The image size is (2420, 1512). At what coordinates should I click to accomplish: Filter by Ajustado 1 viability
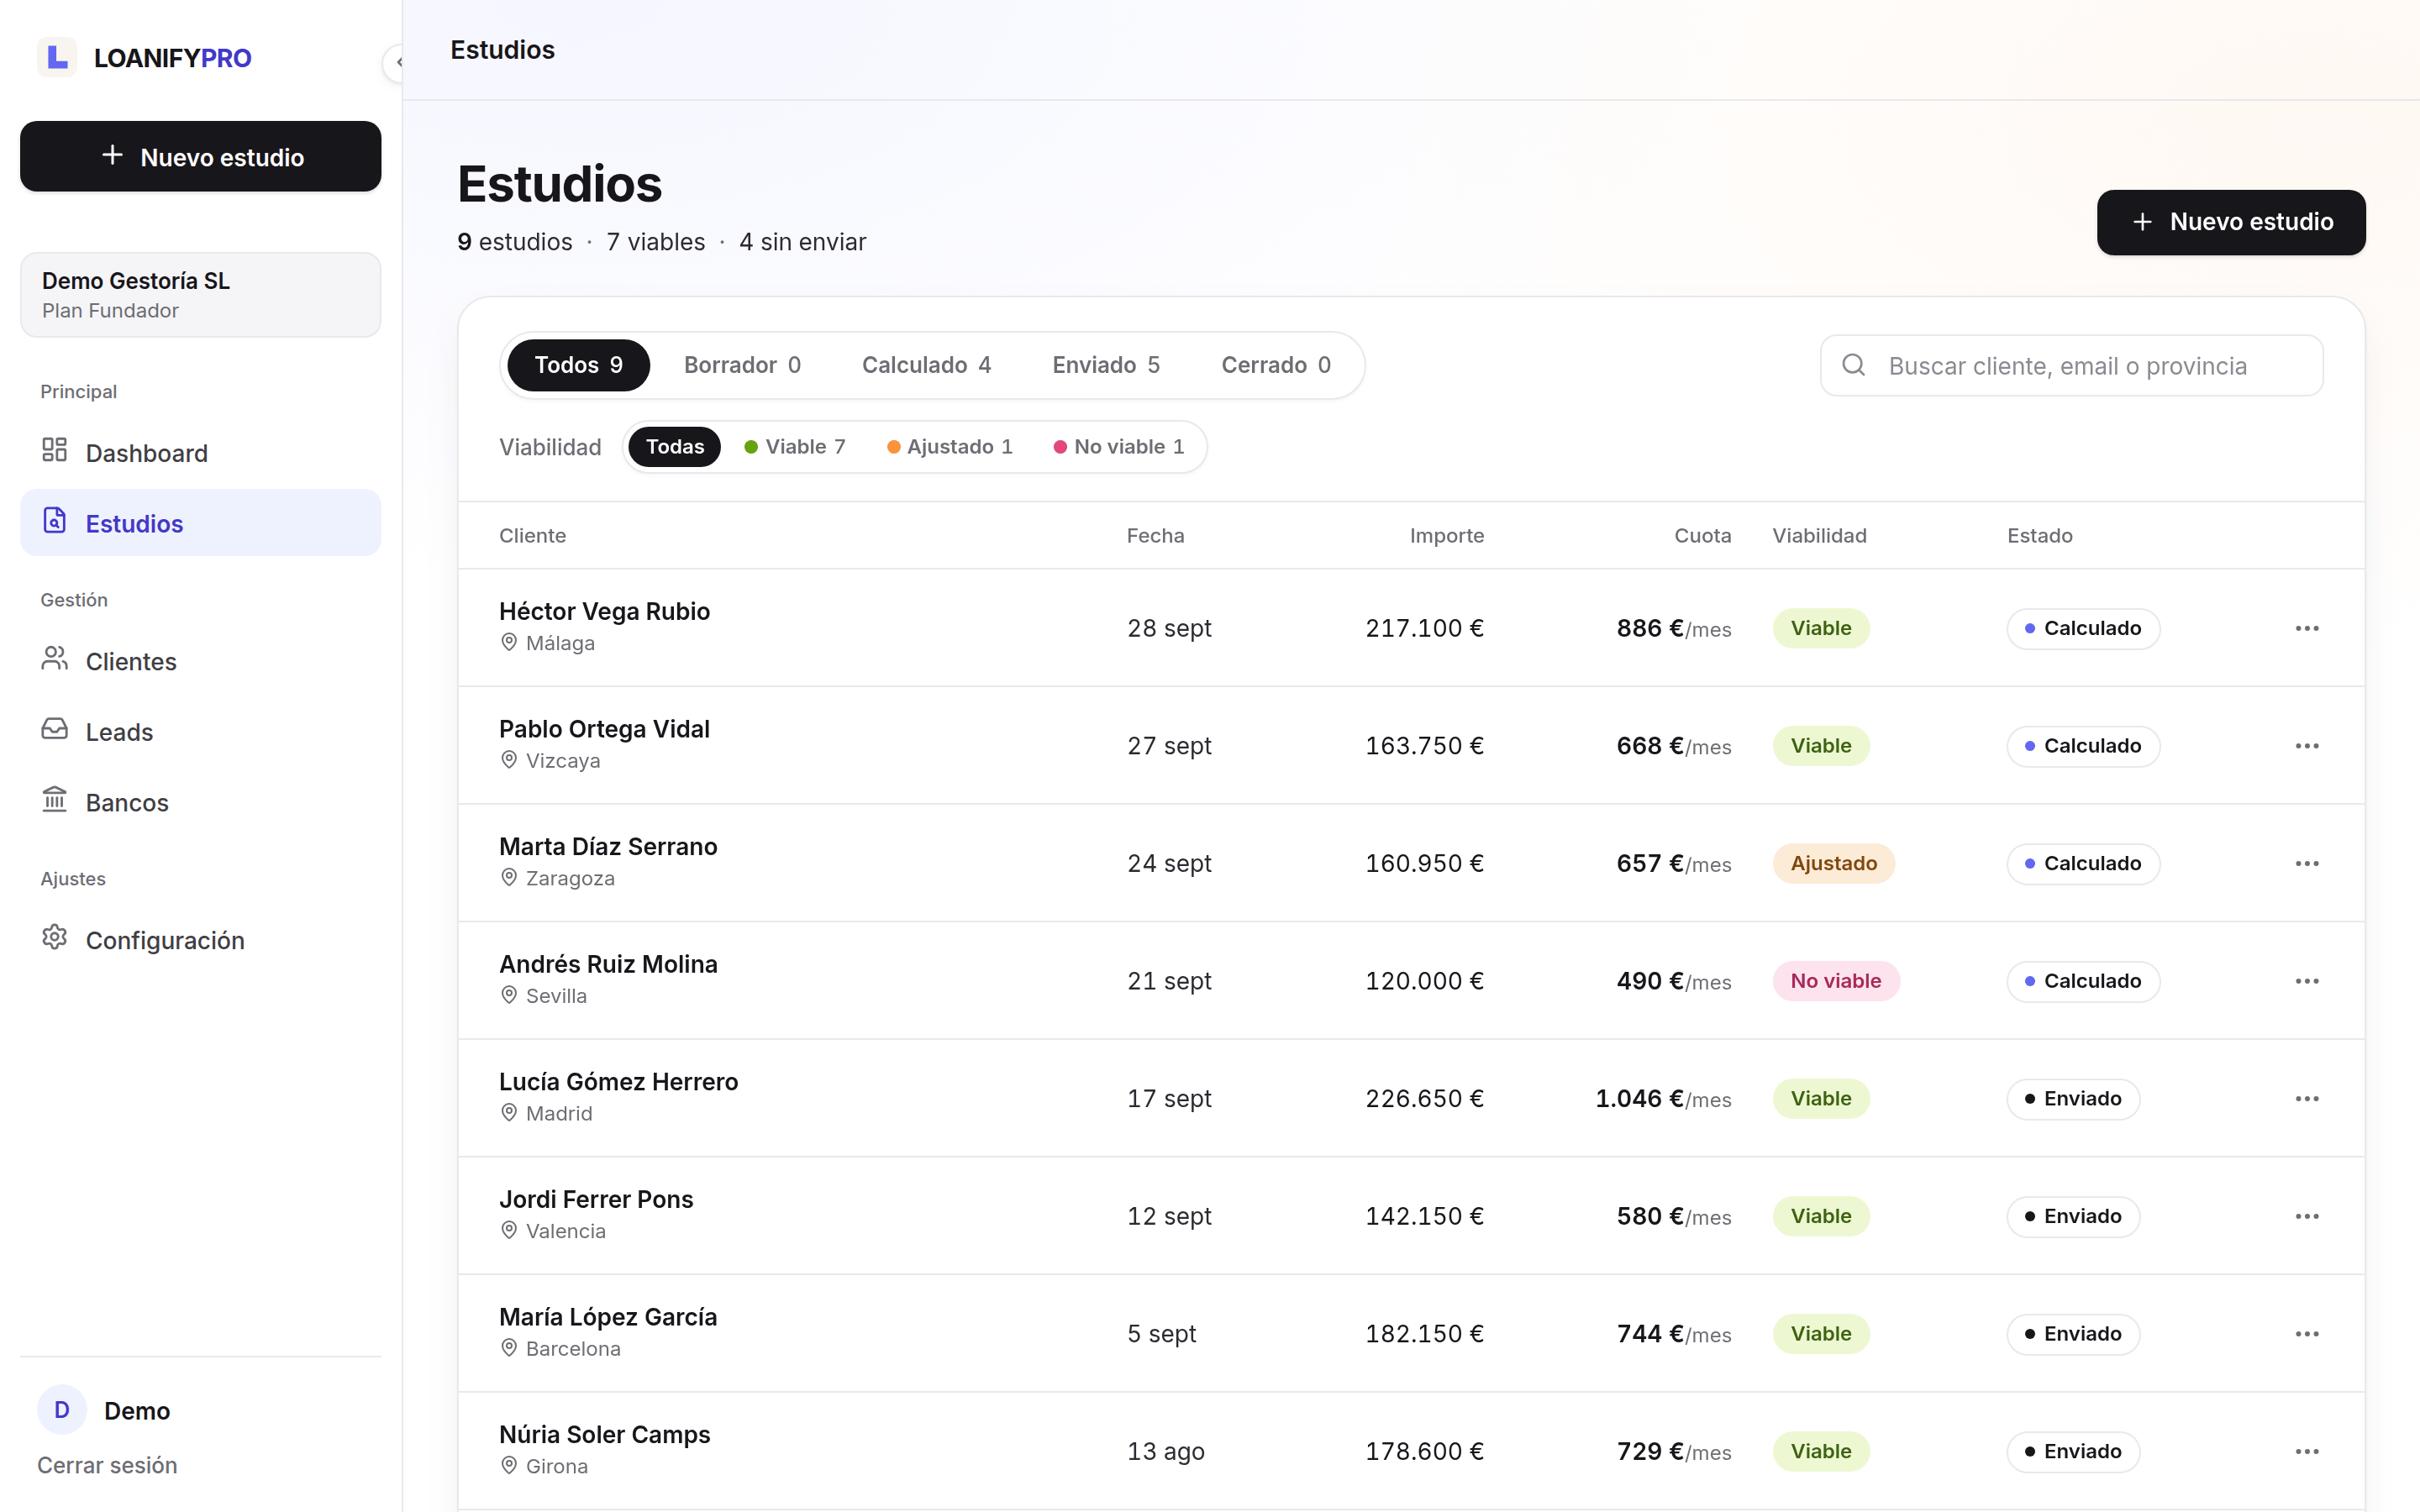[950, 447]
